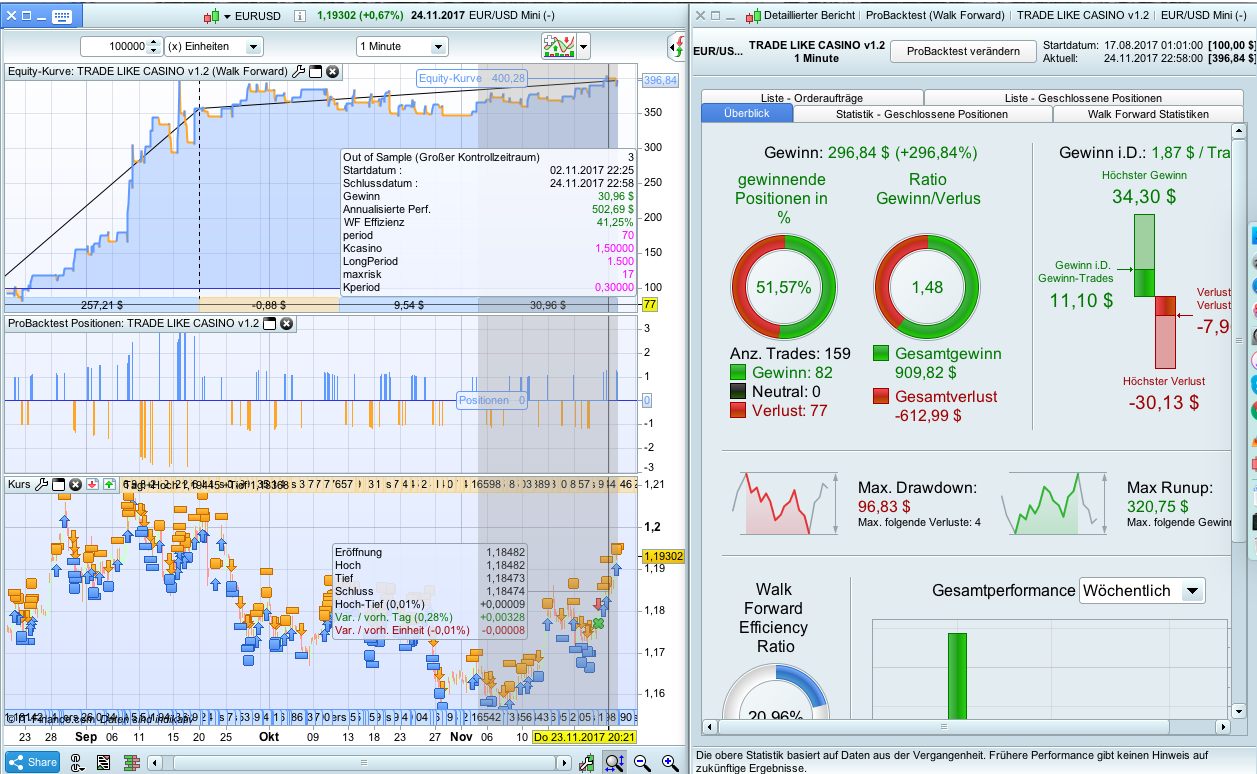Increase the quantity stepper value
The width and height of the screenshot is (1257, 774).
154,42
